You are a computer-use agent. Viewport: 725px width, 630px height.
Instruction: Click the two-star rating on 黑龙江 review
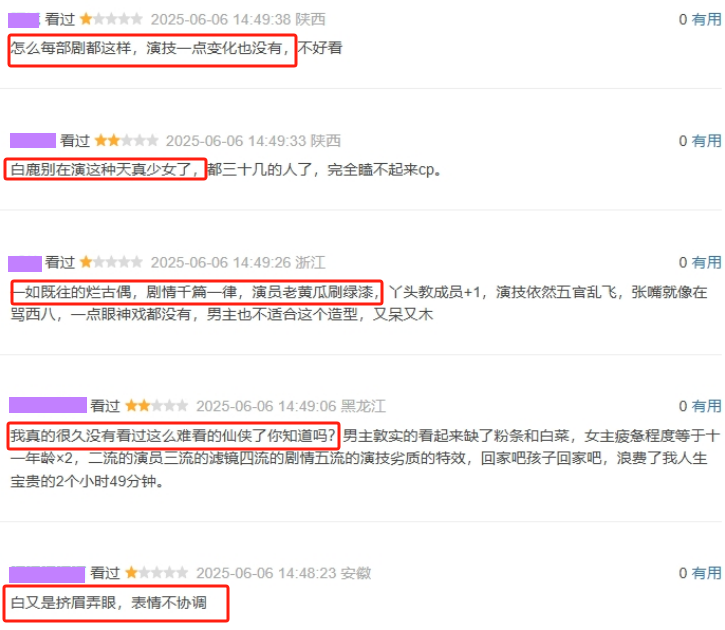click(x=156, y=406)
